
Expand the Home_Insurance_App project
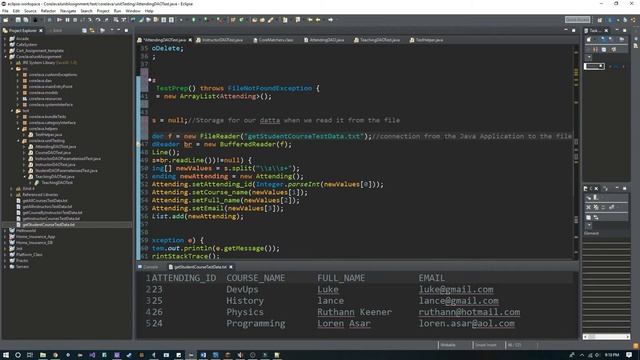[5, 237]
